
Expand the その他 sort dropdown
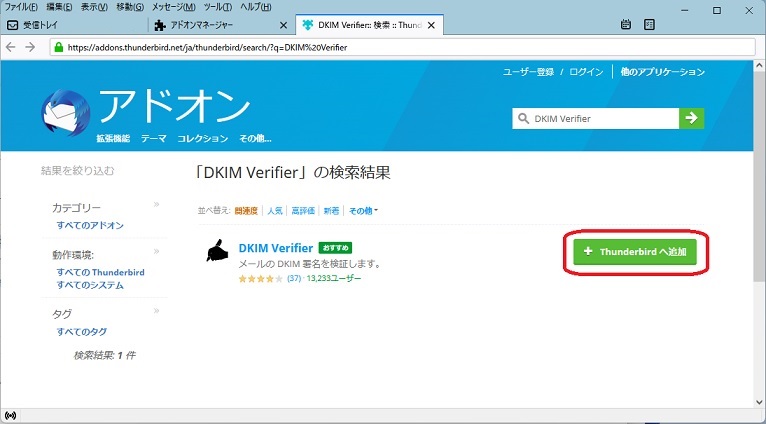[x=363, y=211]
